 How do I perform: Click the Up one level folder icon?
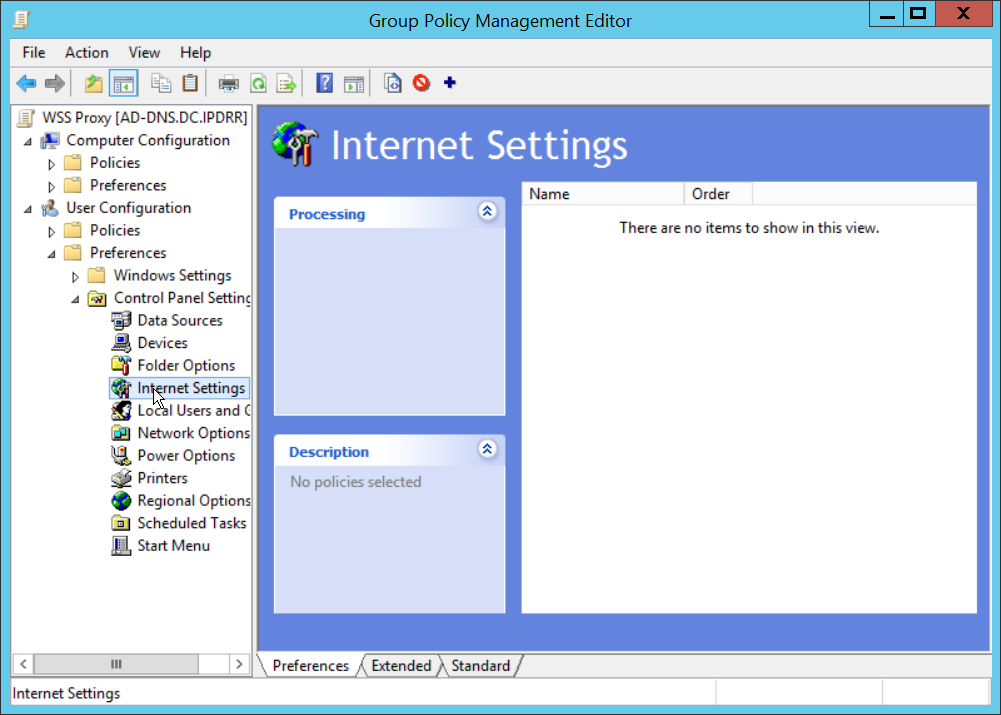click(x=93, y=84)
